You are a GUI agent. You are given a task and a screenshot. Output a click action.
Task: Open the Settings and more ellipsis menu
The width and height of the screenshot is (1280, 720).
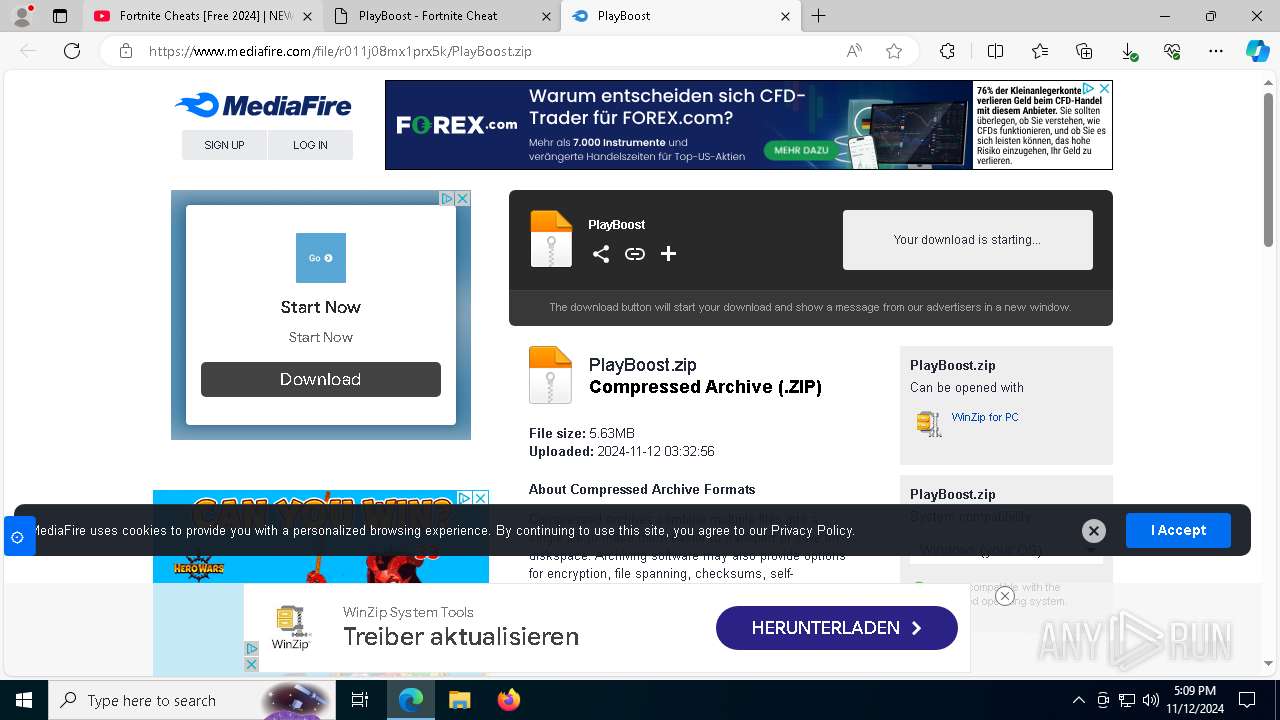1216,51
